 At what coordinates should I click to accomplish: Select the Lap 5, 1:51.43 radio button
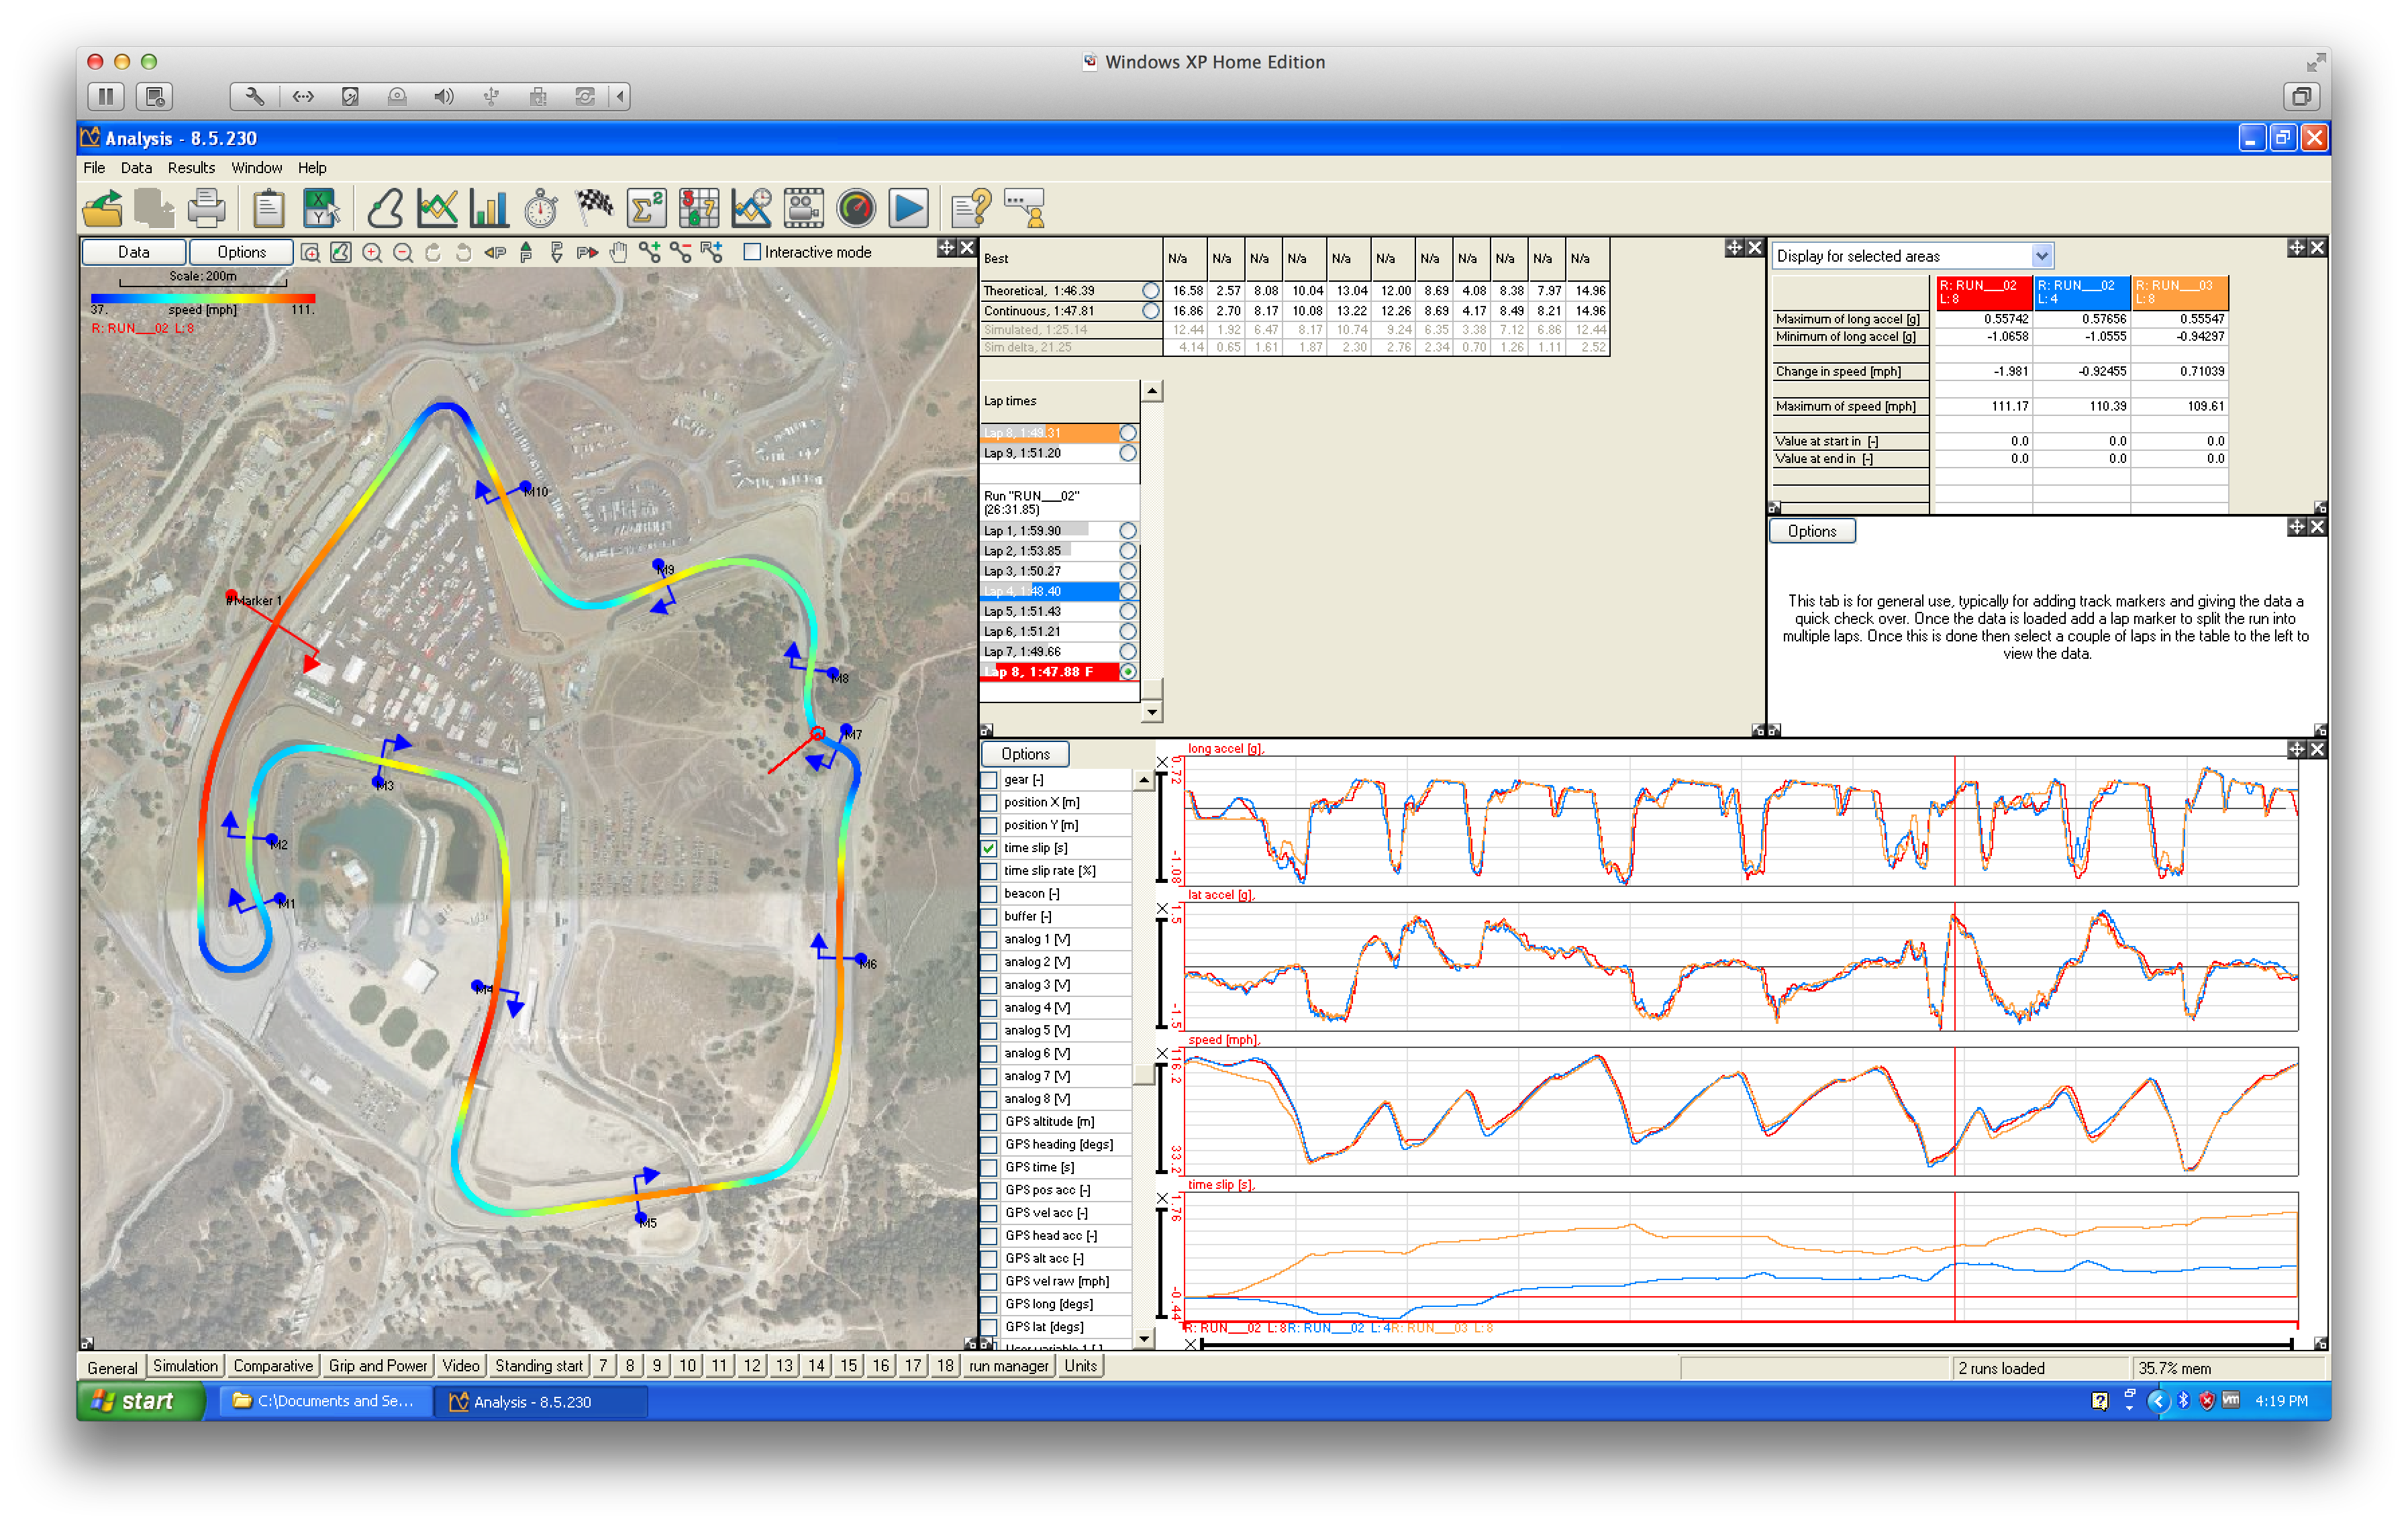tap(1128, 611)
